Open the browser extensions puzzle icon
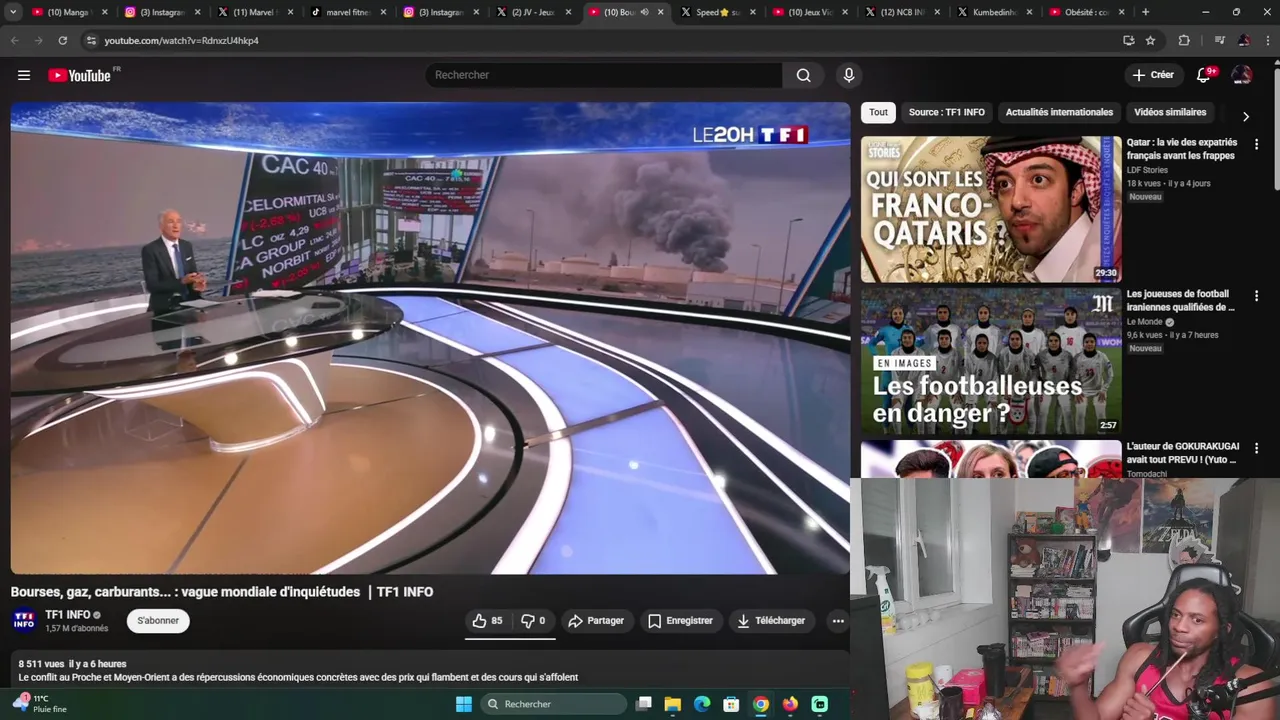Image resolution: width=1280 pixels, height=720 pixels. [1184, 40]
